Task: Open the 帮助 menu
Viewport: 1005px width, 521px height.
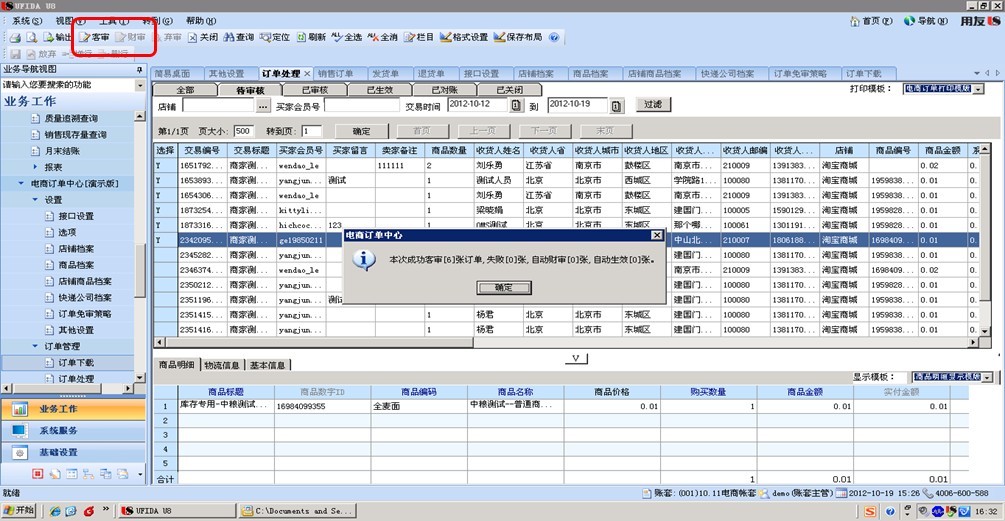Action: click(201, 21)
